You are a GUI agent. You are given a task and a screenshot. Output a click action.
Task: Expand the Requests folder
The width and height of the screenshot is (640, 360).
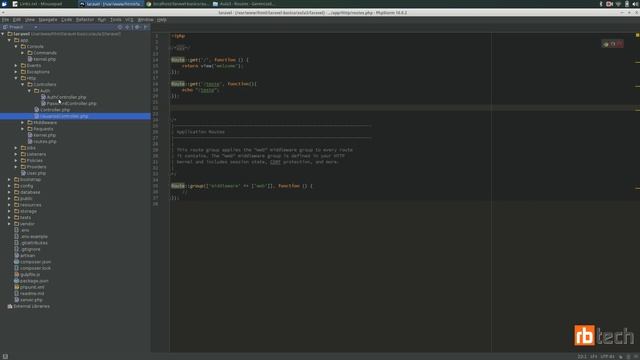tap(23, 129)
